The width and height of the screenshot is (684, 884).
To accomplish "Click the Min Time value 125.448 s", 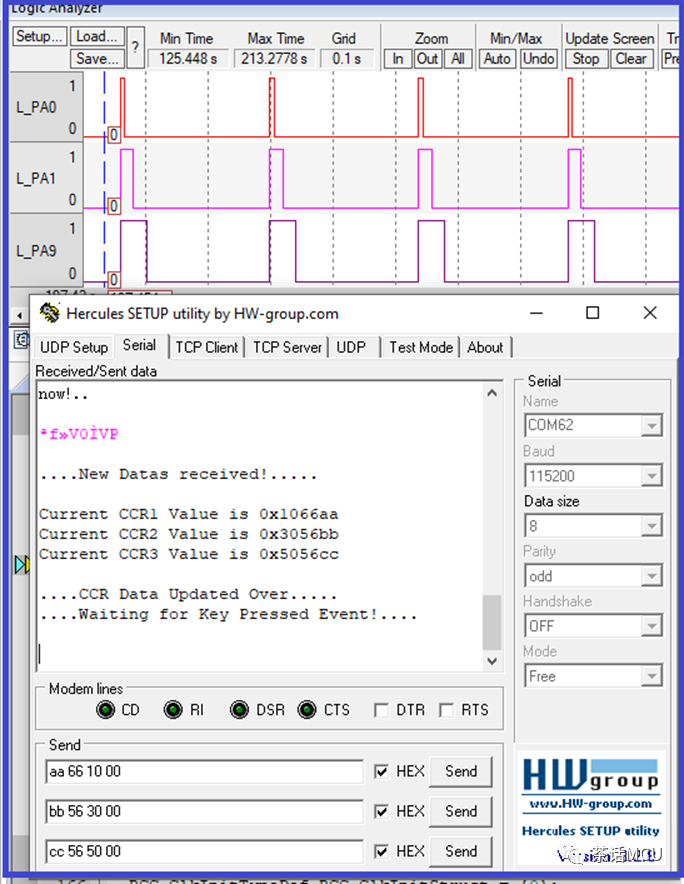I will [188, 59].
